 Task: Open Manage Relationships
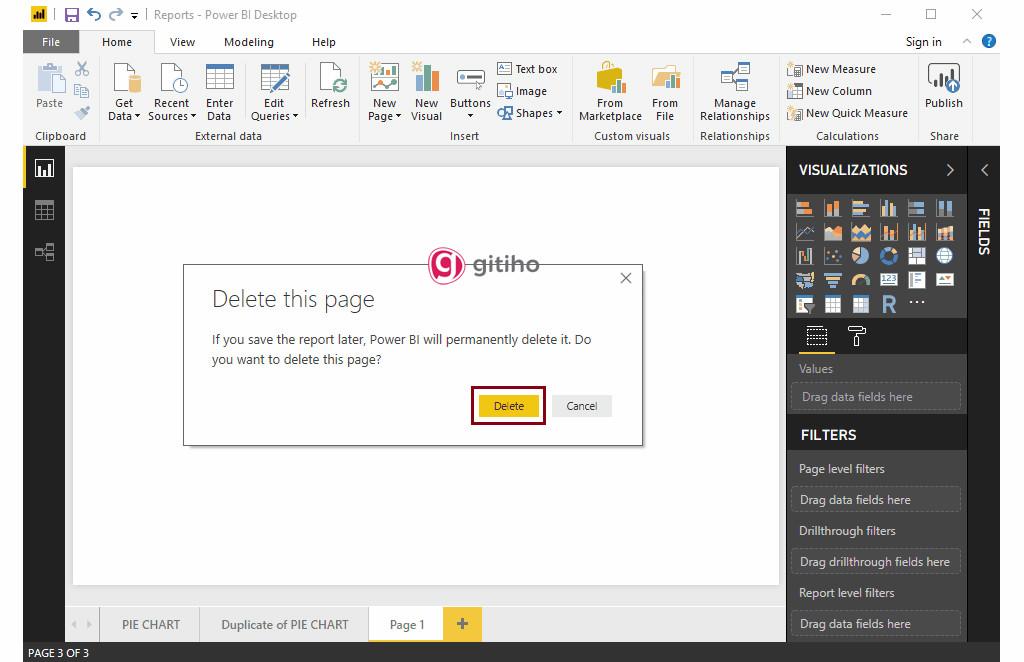click(x=735, y=92)
